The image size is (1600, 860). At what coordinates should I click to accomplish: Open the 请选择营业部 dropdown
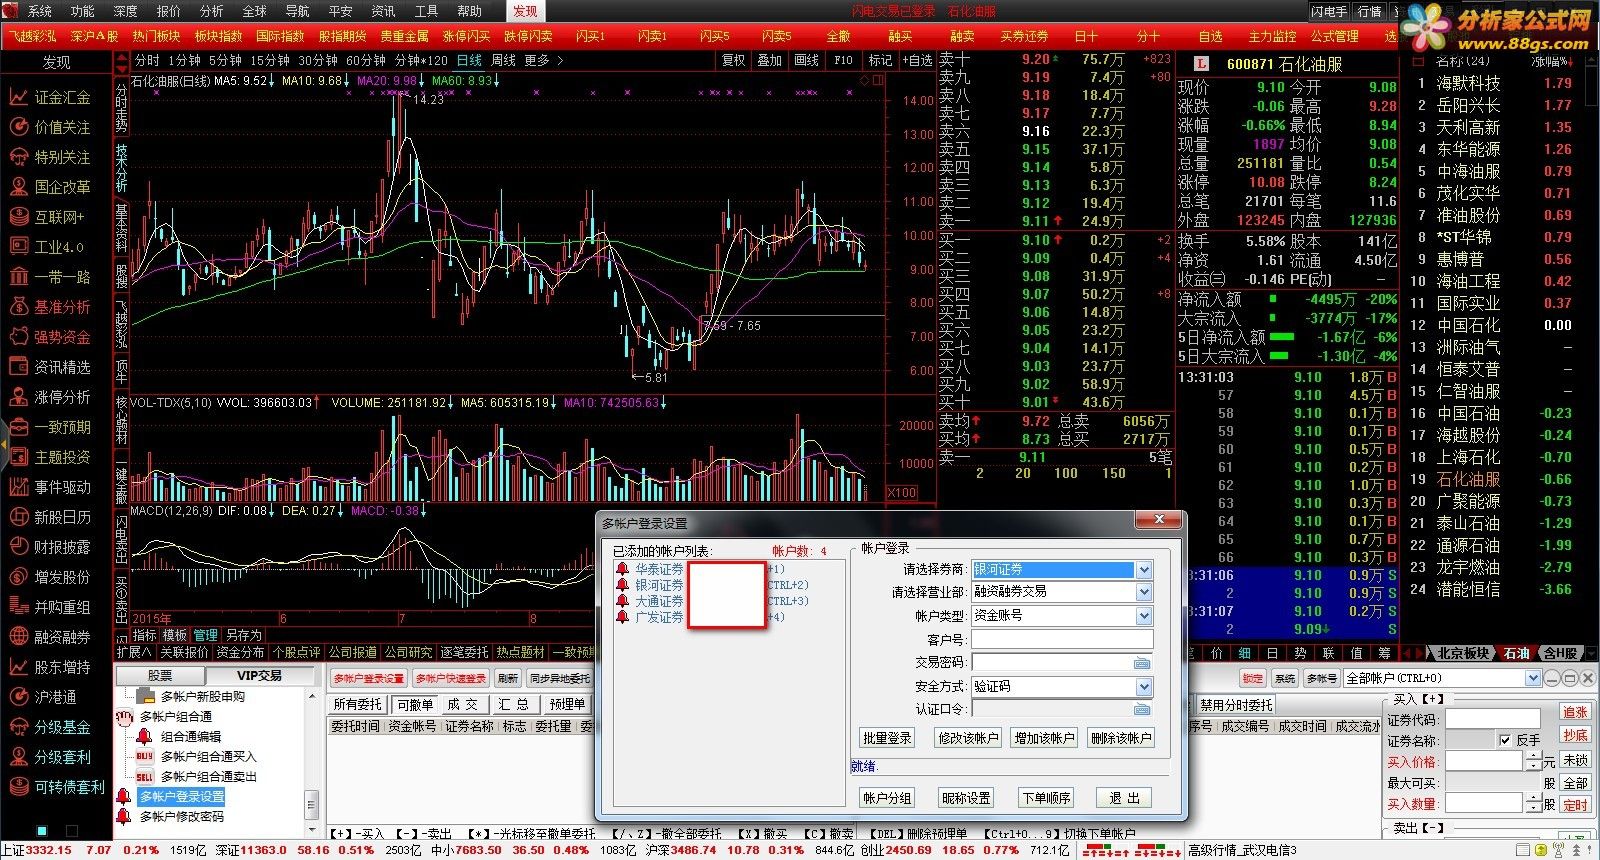(1144, 592)
